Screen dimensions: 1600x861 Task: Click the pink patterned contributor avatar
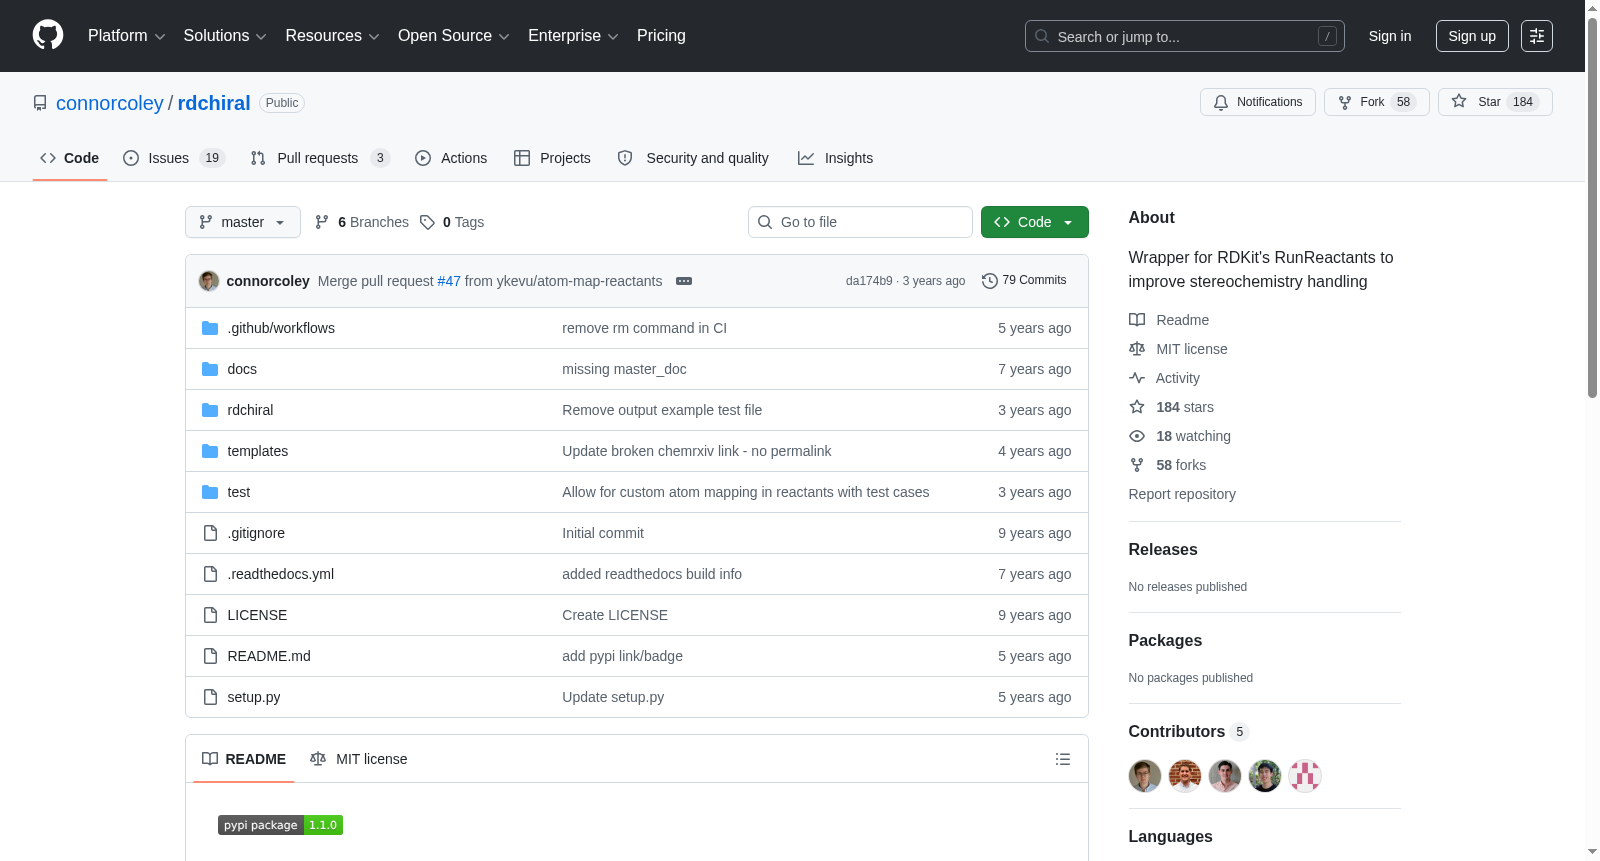pyautogui.click(x=1305, y=776)
